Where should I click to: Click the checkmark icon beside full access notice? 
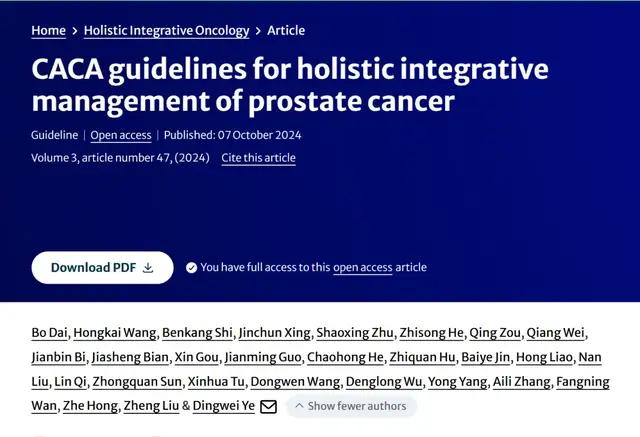(x=192, y=267)
